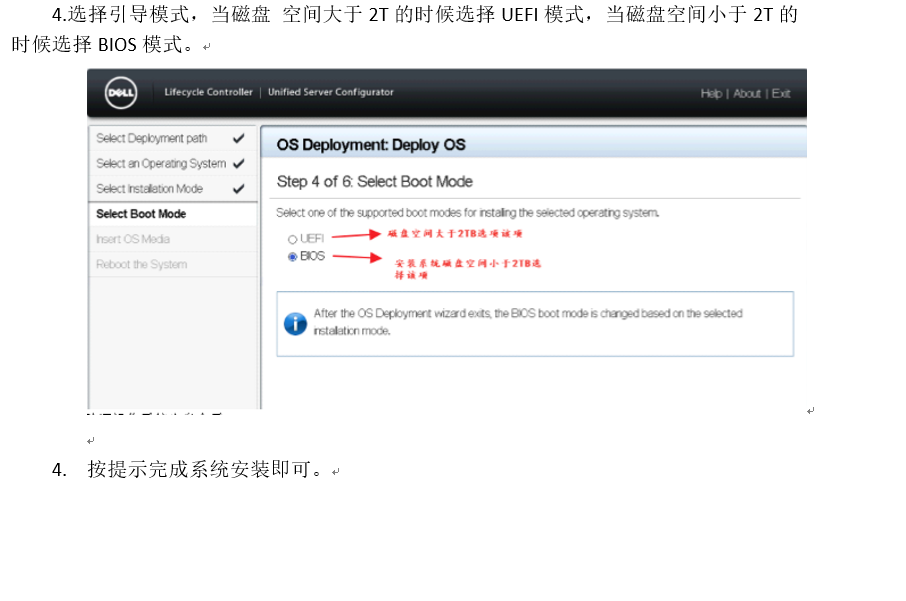This screenshot has height=601, width=906.
Task: Open the Select Boot Mode step
Action: 172,214
